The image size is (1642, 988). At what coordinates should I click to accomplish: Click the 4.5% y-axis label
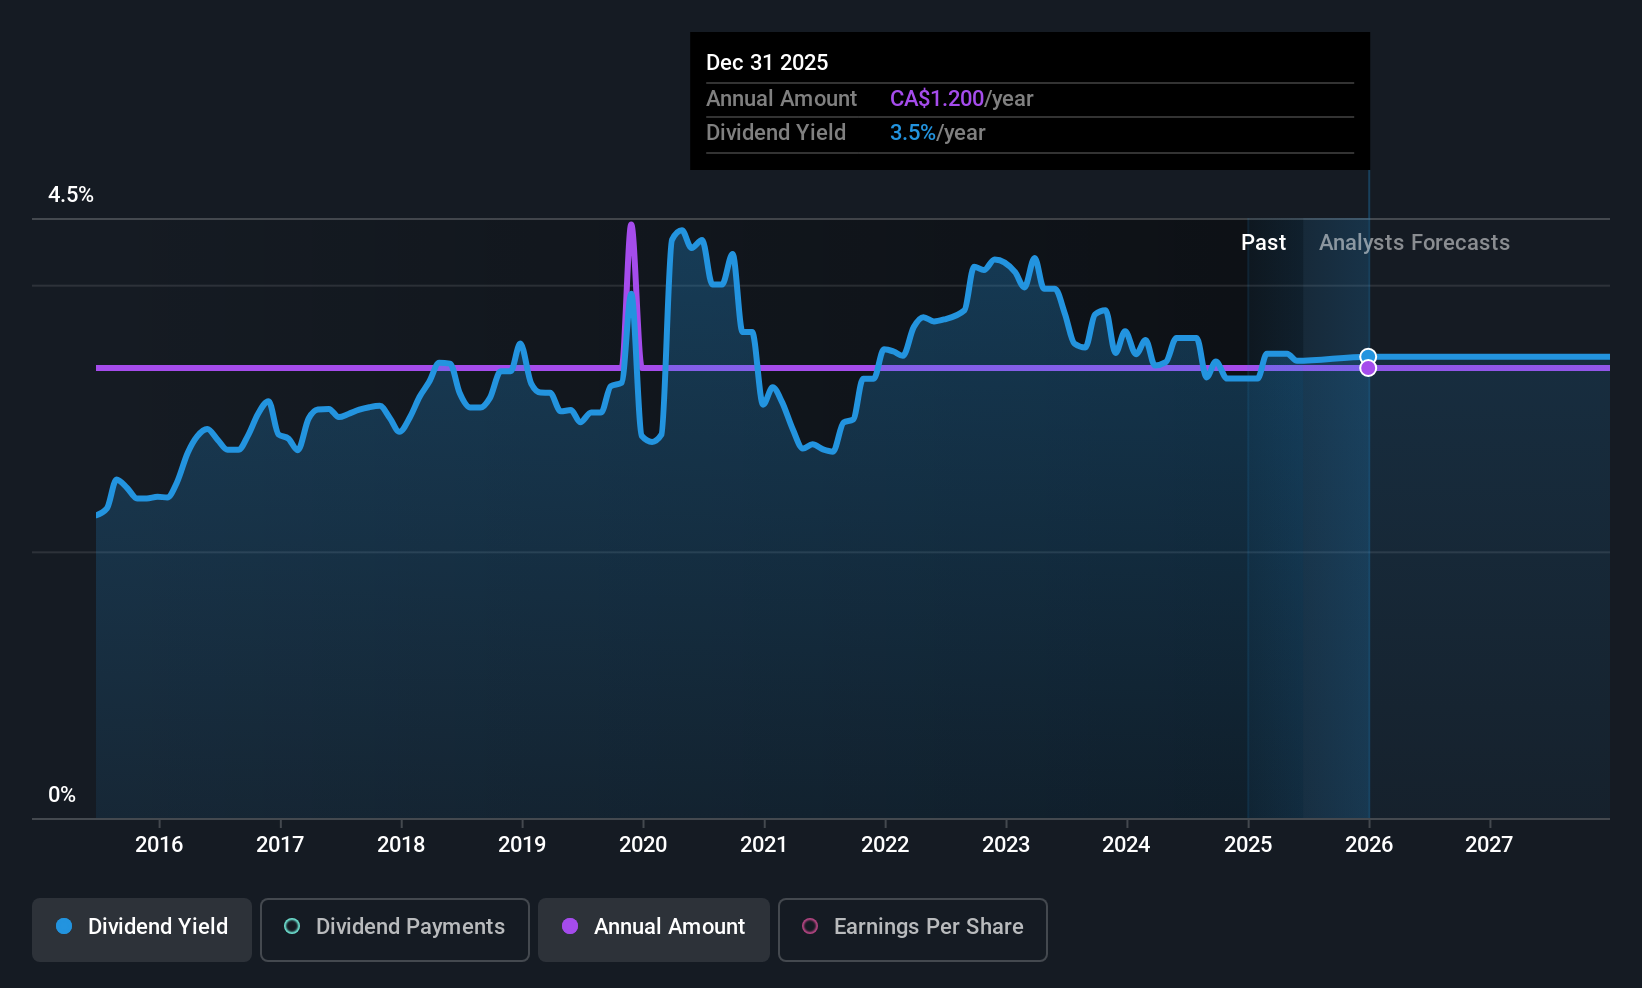[x=71, y=195]
